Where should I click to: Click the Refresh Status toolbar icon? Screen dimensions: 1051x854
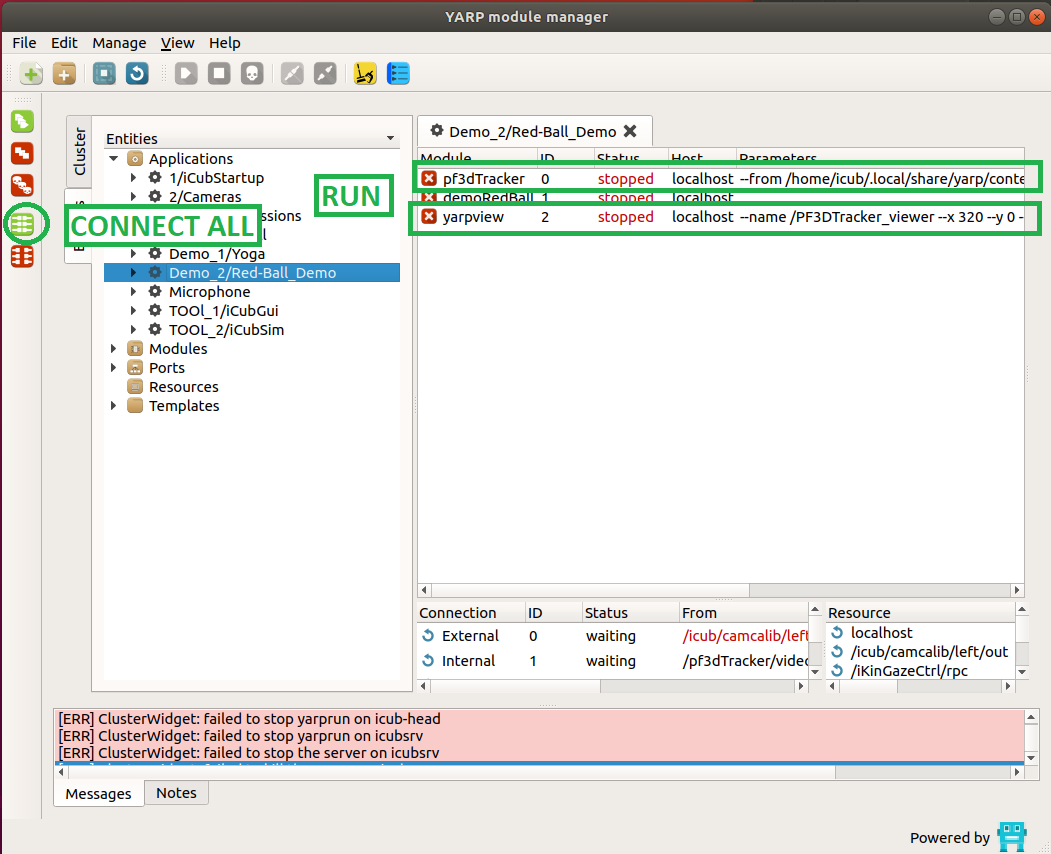click(x=137, y=74)
